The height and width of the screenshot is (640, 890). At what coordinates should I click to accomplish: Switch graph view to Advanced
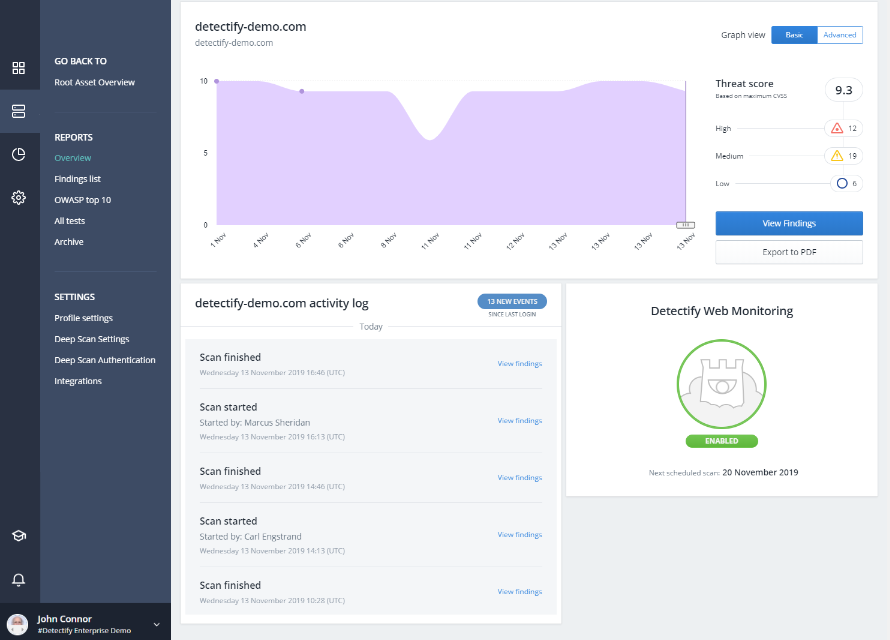click(x=839, y=34)
